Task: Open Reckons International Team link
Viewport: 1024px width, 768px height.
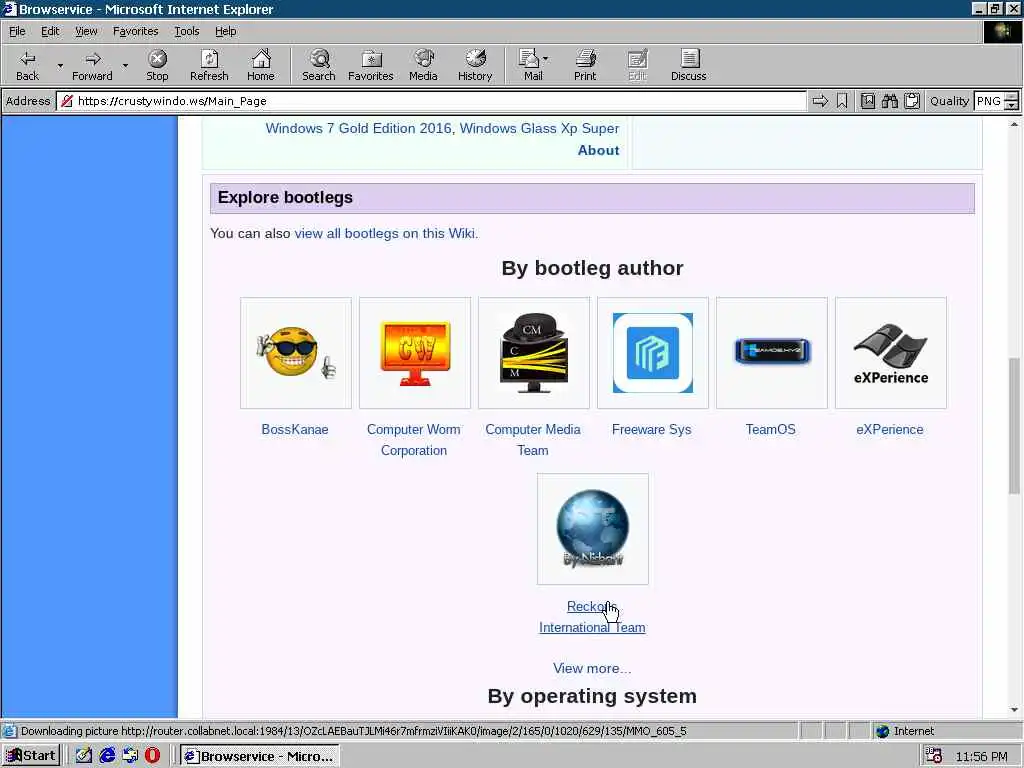Action: tap(592, 616)
